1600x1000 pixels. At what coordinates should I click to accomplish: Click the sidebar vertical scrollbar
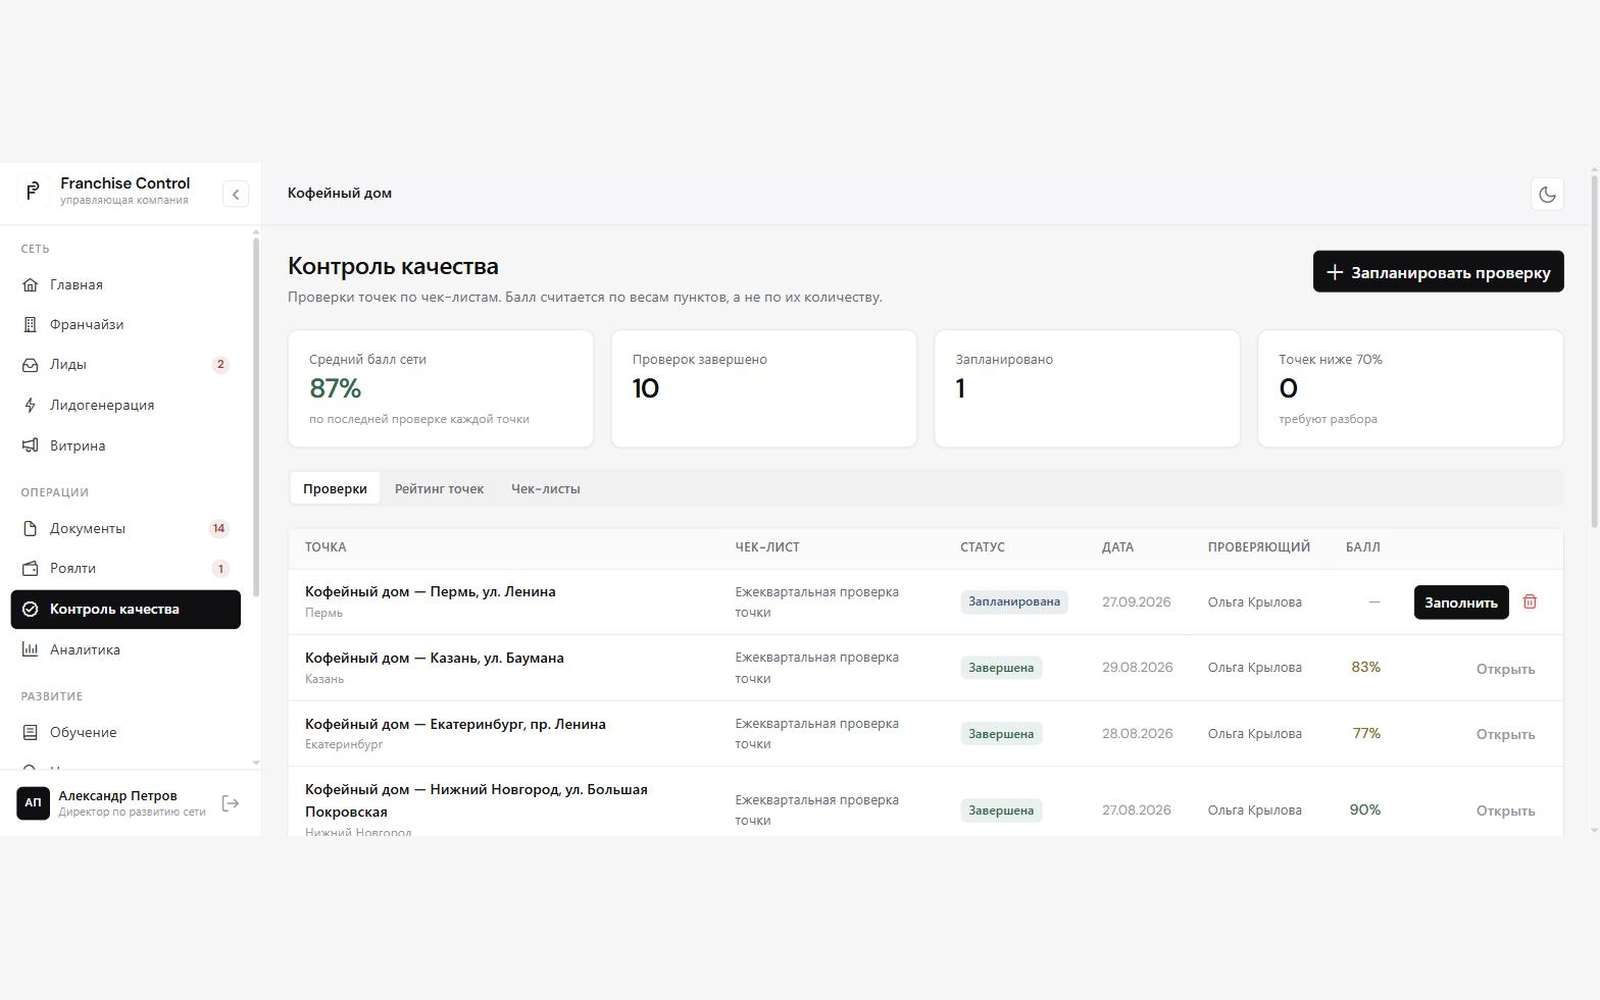[x=256, y=418]
